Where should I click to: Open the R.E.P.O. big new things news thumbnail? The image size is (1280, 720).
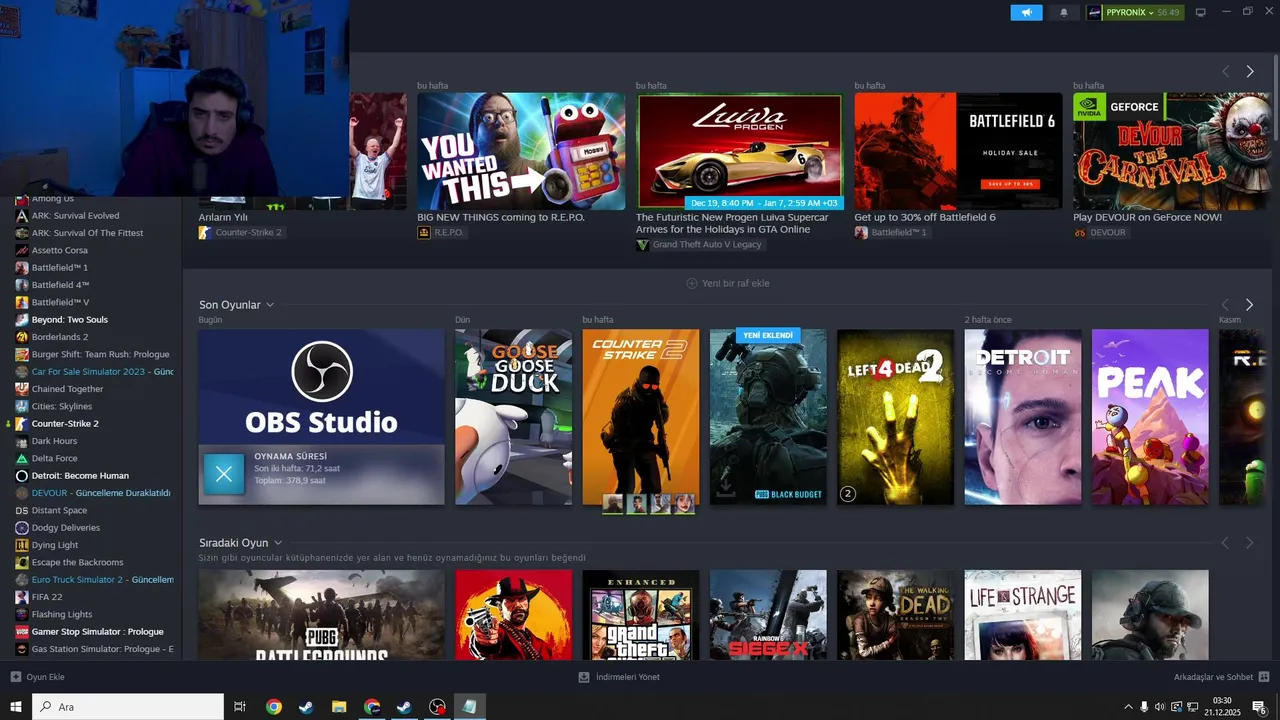tap(521, 151)
